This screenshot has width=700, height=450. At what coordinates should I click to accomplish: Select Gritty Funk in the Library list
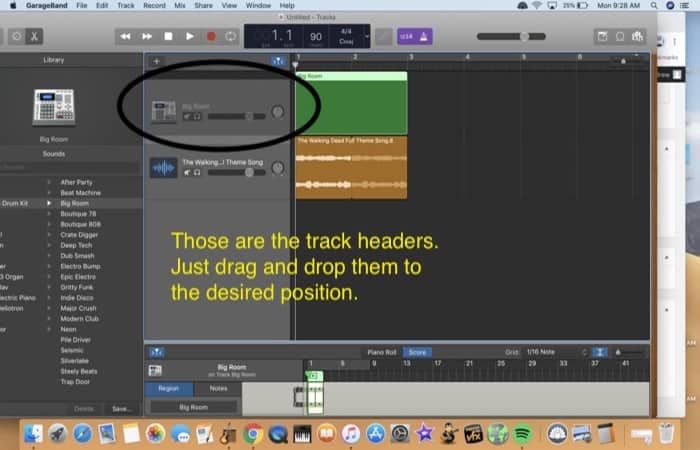coord(77,288)
